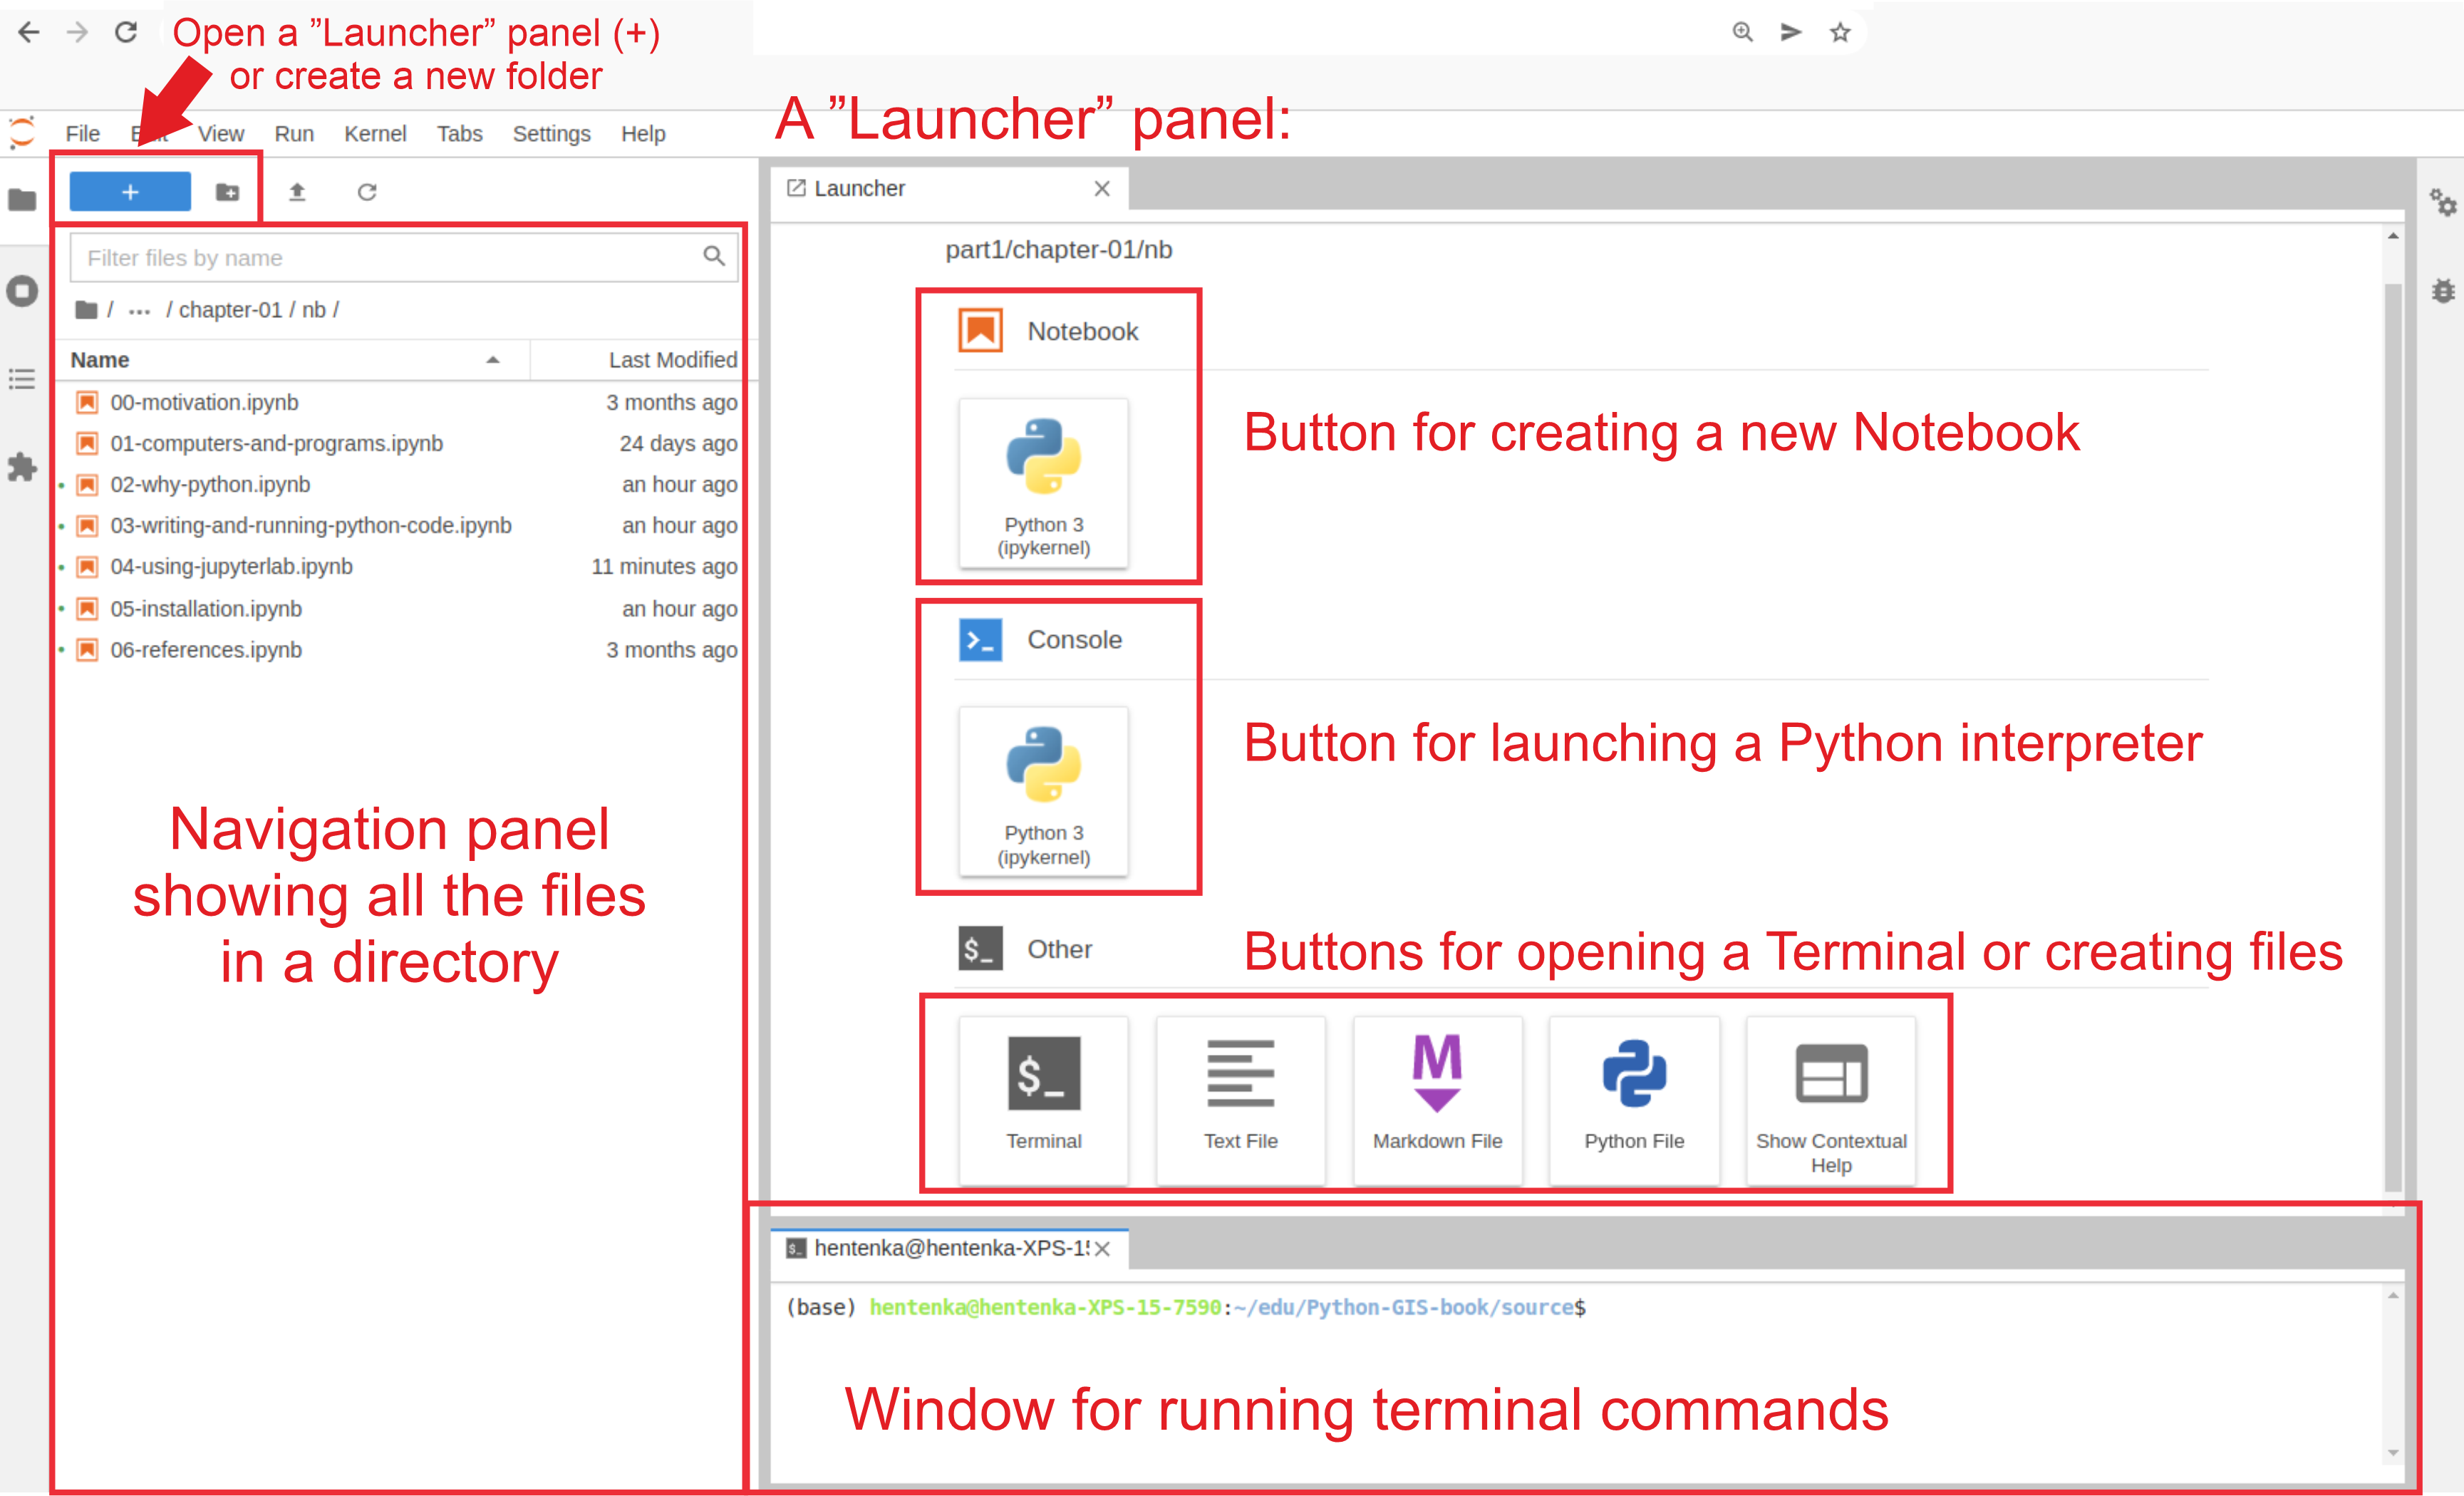Click the refresh directory button
The image size is (2464, 1496).
pyautogui.click(x=366, y=192)
